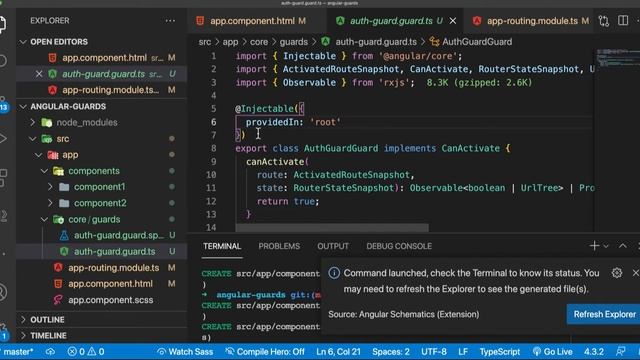This screenshot has height=360, width=640.
Task: Open Run and Debug view in activity bar
Action: pos(3,139)
